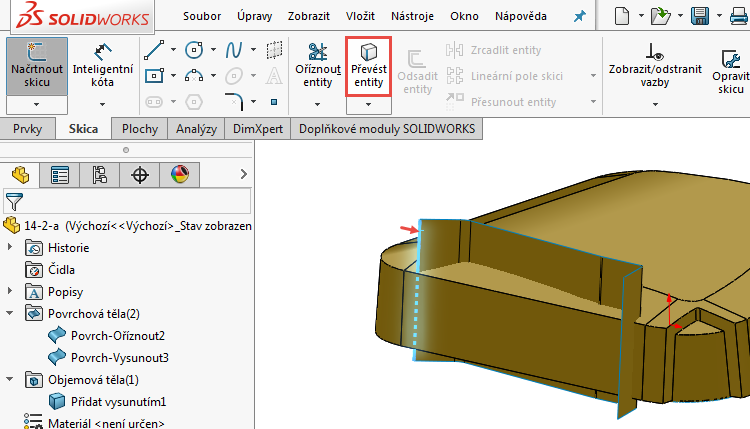The width and height of the screenshot is (750, 429).
Task: Open dropdown under Inteligentní kóta
Action: 102,104
